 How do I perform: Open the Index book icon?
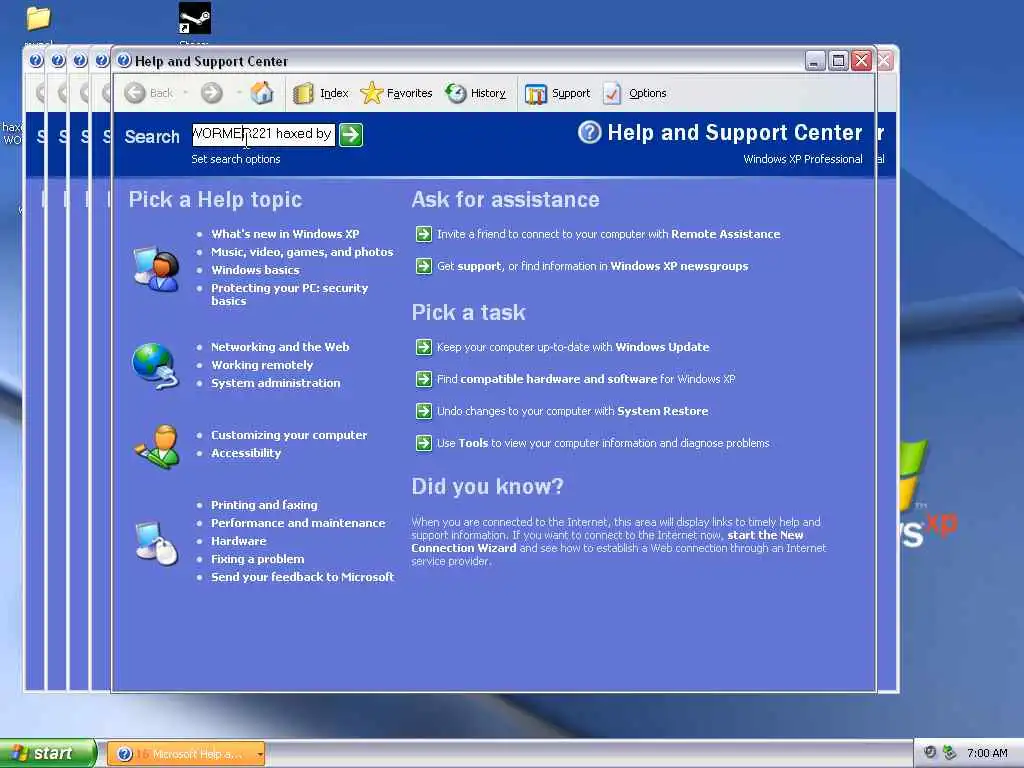tap(304, 93)
